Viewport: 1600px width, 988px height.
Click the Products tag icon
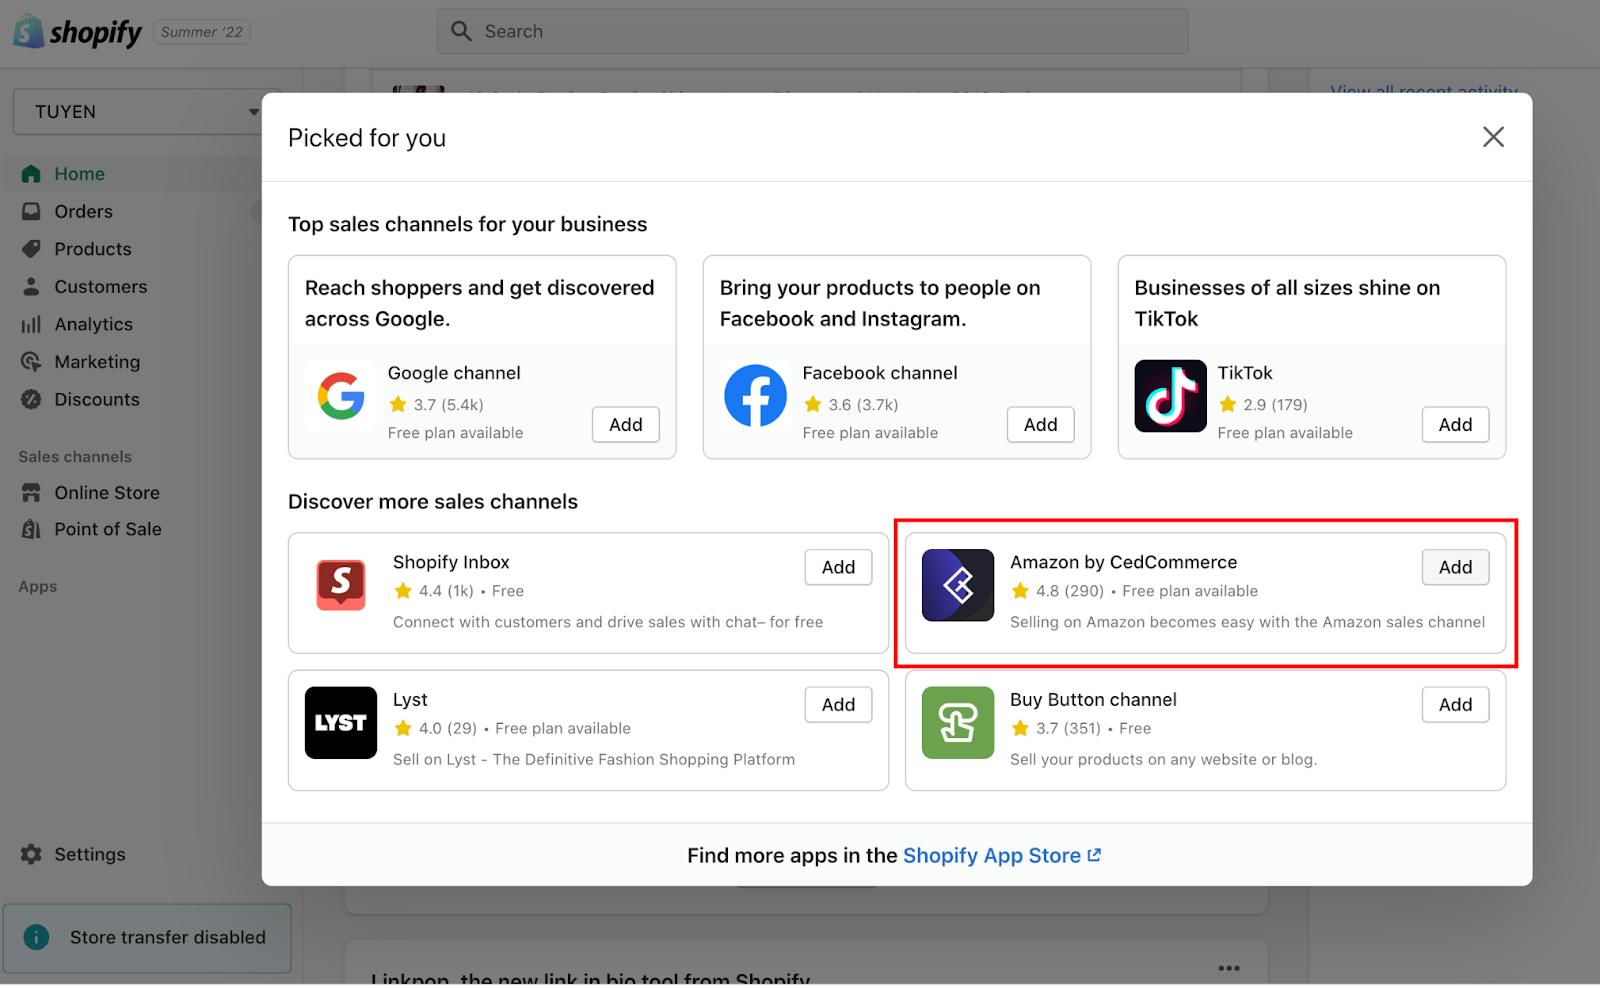31,249
